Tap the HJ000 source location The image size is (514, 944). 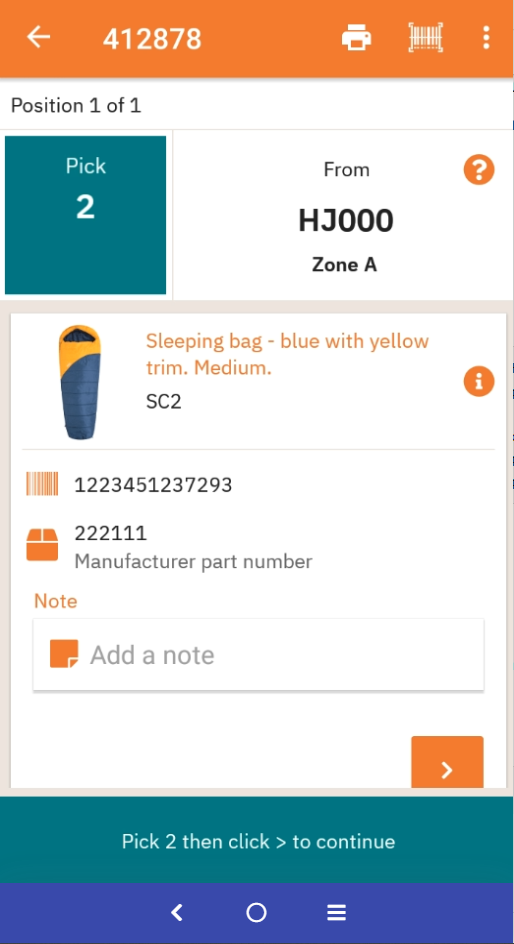coord(346,221)
